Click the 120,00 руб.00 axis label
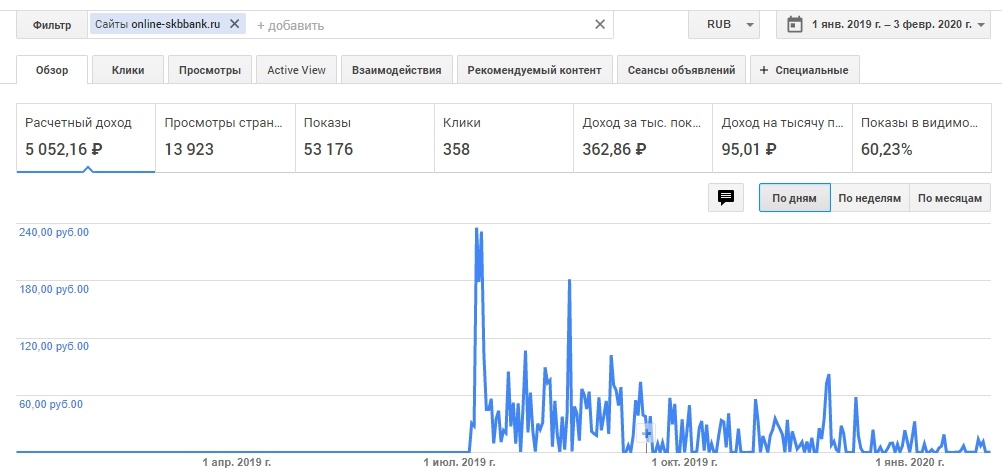Screen dimensions: 1002x469 click(54, 346)
